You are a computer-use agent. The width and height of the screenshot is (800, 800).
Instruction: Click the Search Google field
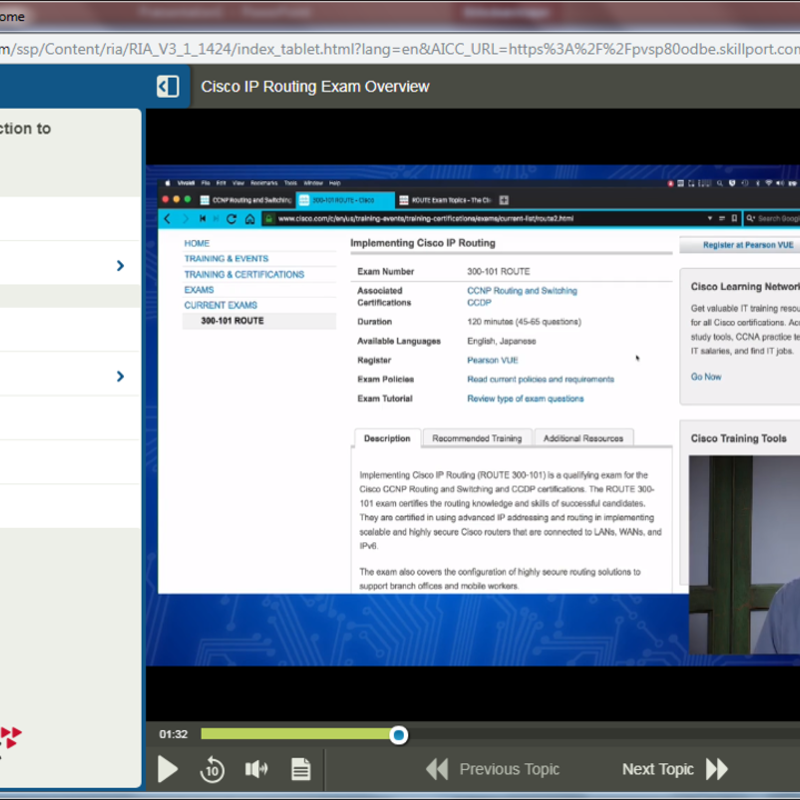(x=772, y=218)
